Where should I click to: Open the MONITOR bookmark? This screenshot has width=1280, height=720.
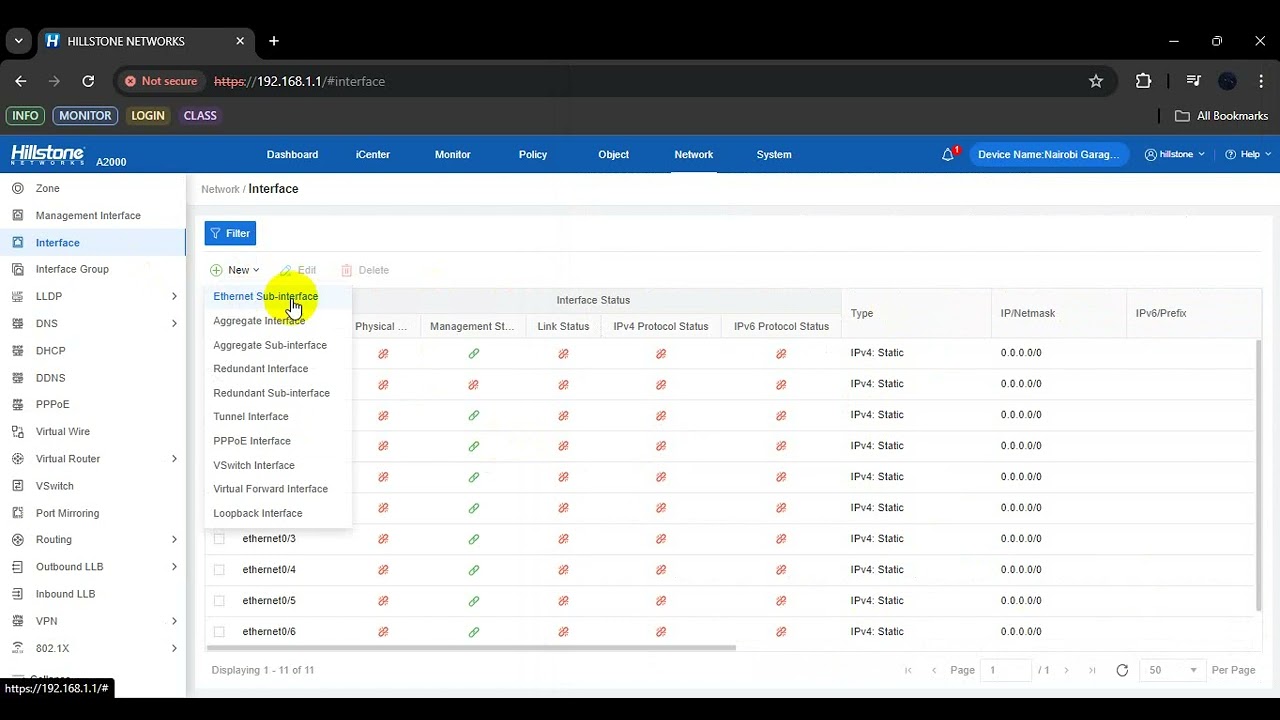(x=85, y=115)
